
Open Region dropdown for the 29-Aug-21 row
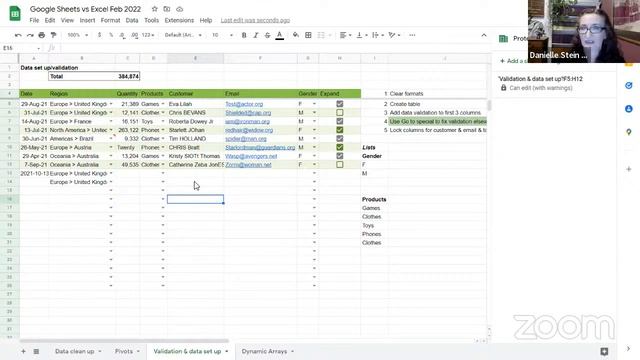click(111, 104)
